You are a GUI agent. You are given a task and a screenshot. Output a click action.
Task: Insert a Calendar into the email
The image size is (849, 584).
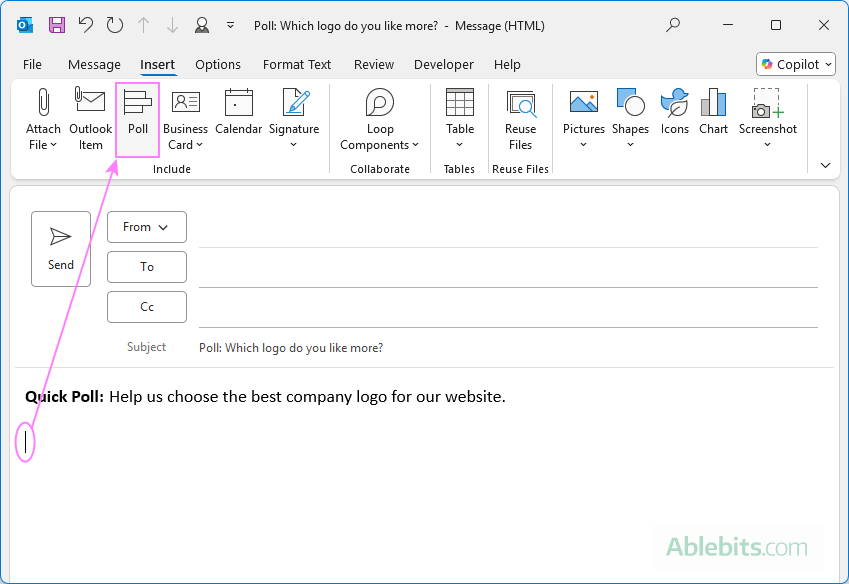click(238, 119)
